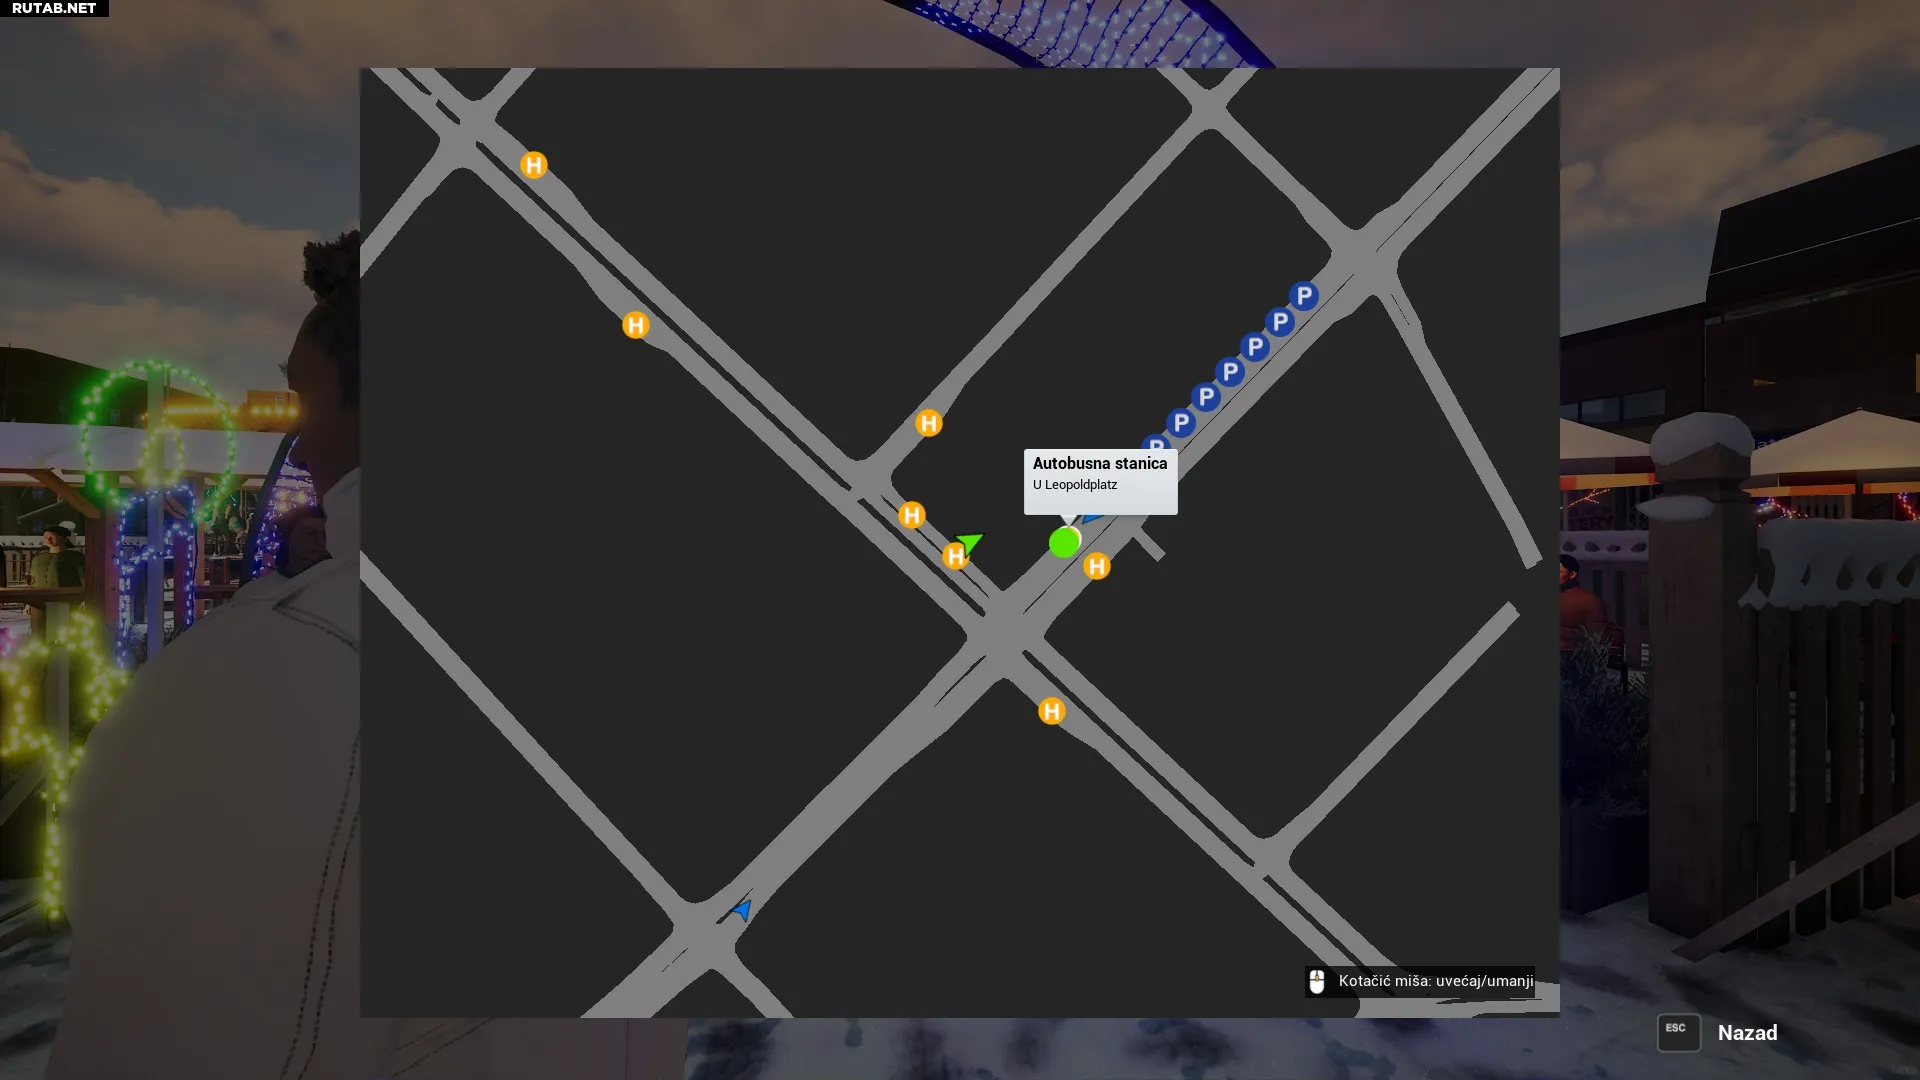Screen dimensions: 1920x1080
Task: Select the bus stop marker on the side street
Action: 929,423
